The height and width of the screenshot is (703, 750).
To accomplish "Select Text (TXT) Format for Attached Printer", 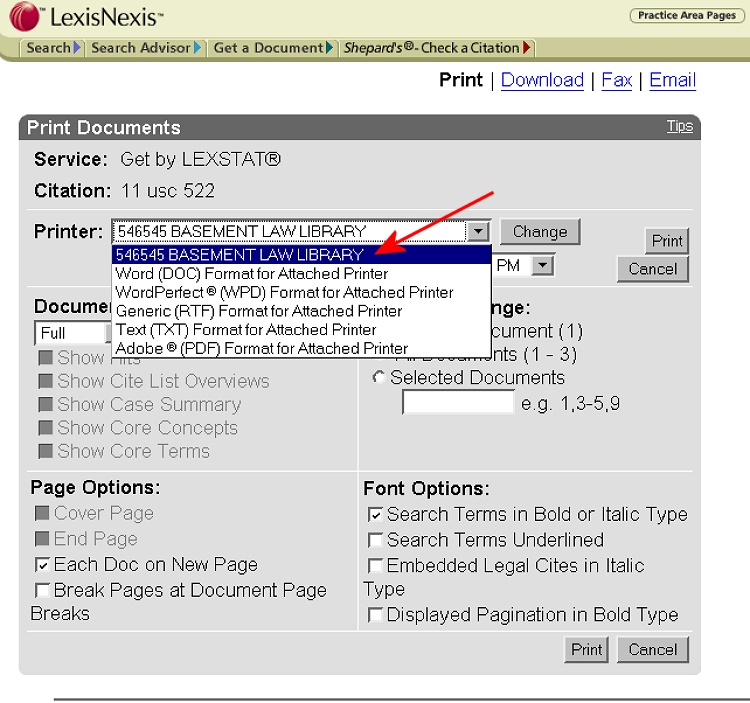I will [246, 329].
